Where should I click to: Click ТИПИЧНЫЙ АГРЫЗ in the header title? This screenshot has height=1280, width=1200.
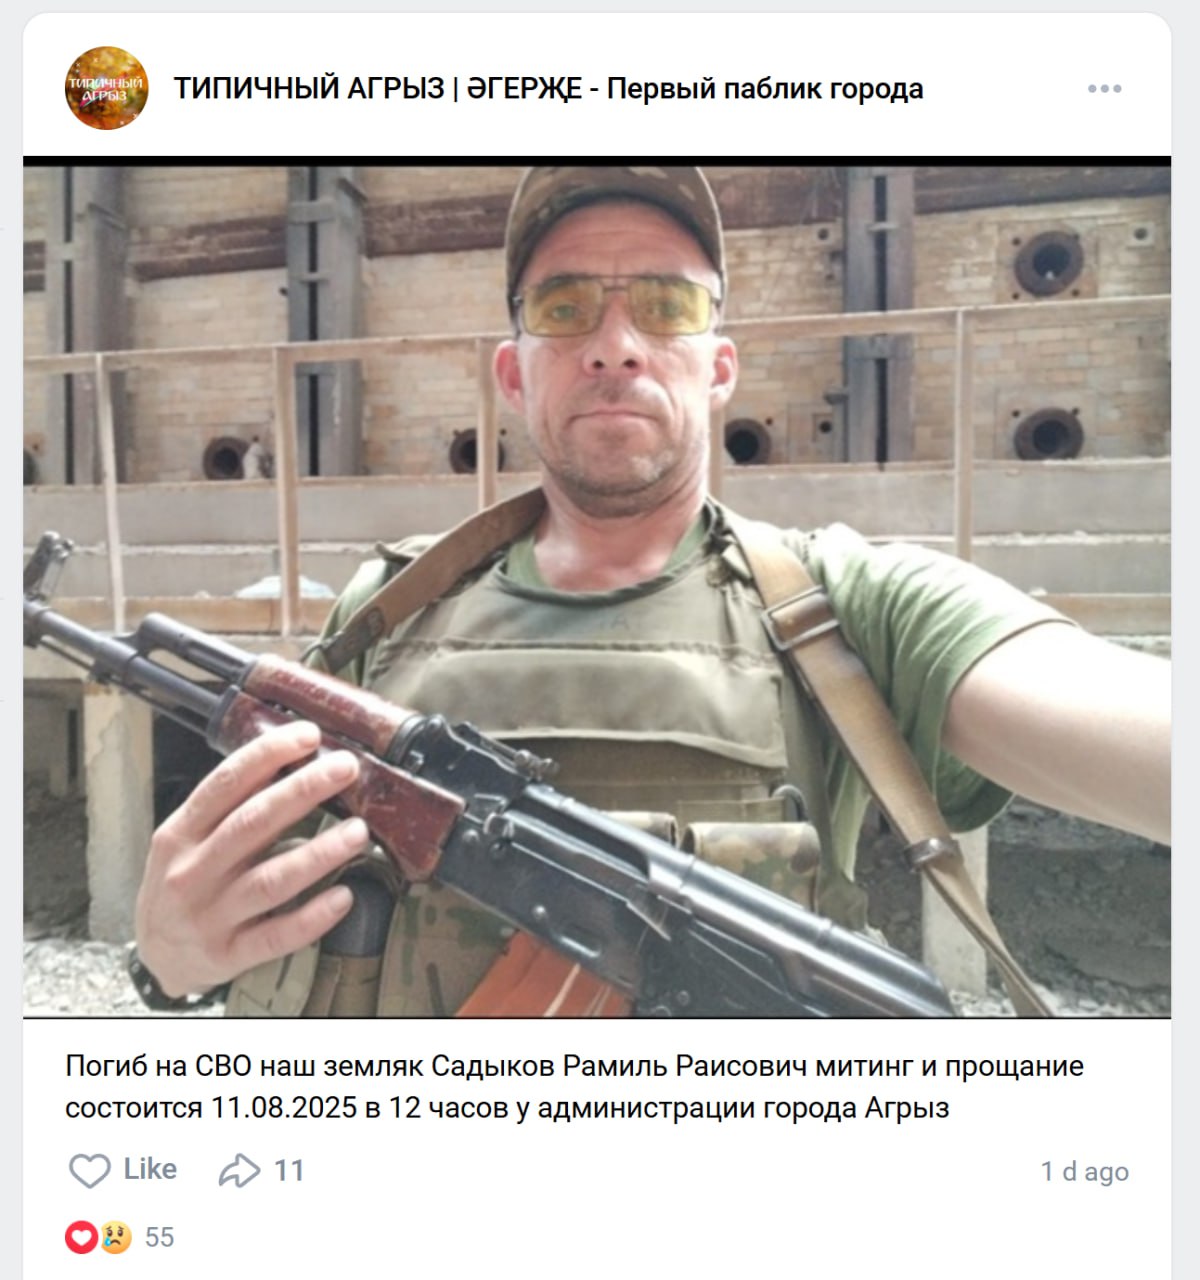coord(309,89)
